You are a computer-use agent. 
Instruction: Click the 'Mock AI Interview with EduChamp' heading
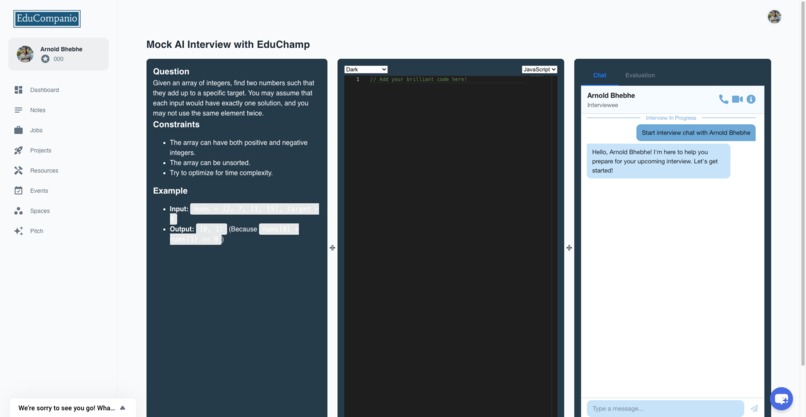click(x=228, y=45)
